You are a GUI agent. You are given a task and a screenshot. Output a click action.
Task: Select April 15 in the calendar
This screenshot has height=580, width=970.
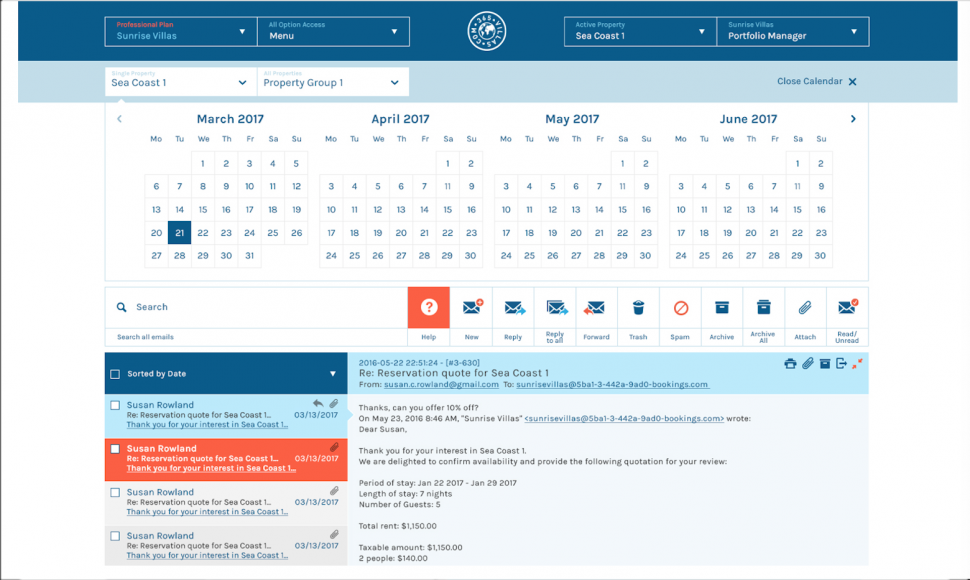click(x=447, y=210)
